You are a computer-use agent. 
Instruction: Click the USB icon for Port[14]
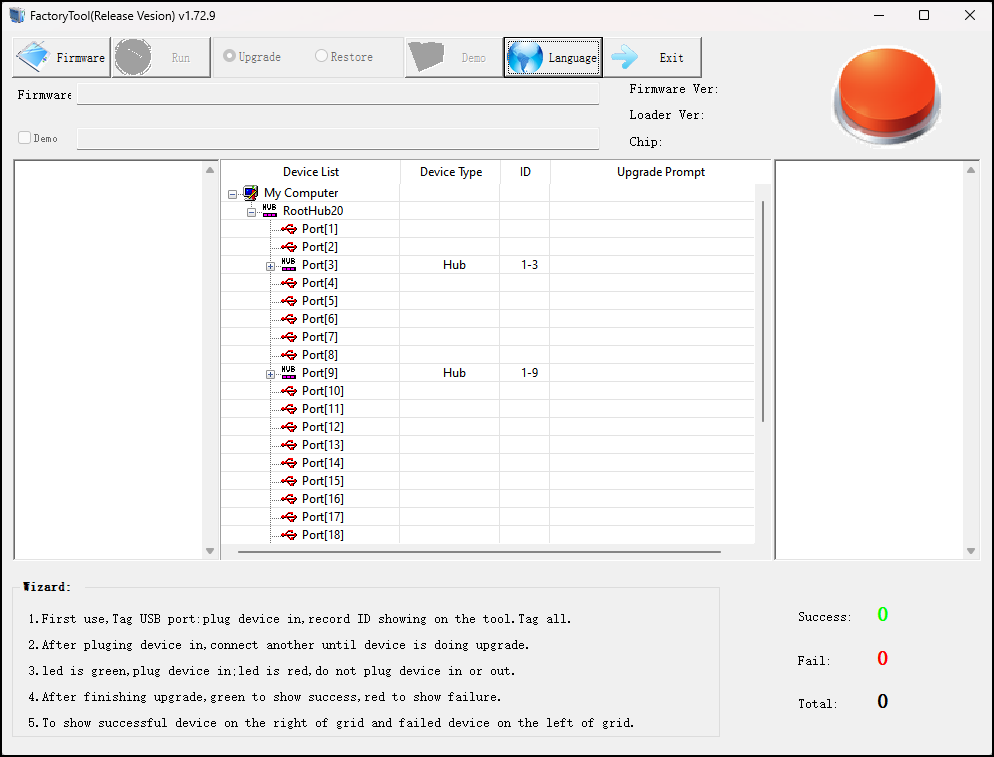point(289,463)
